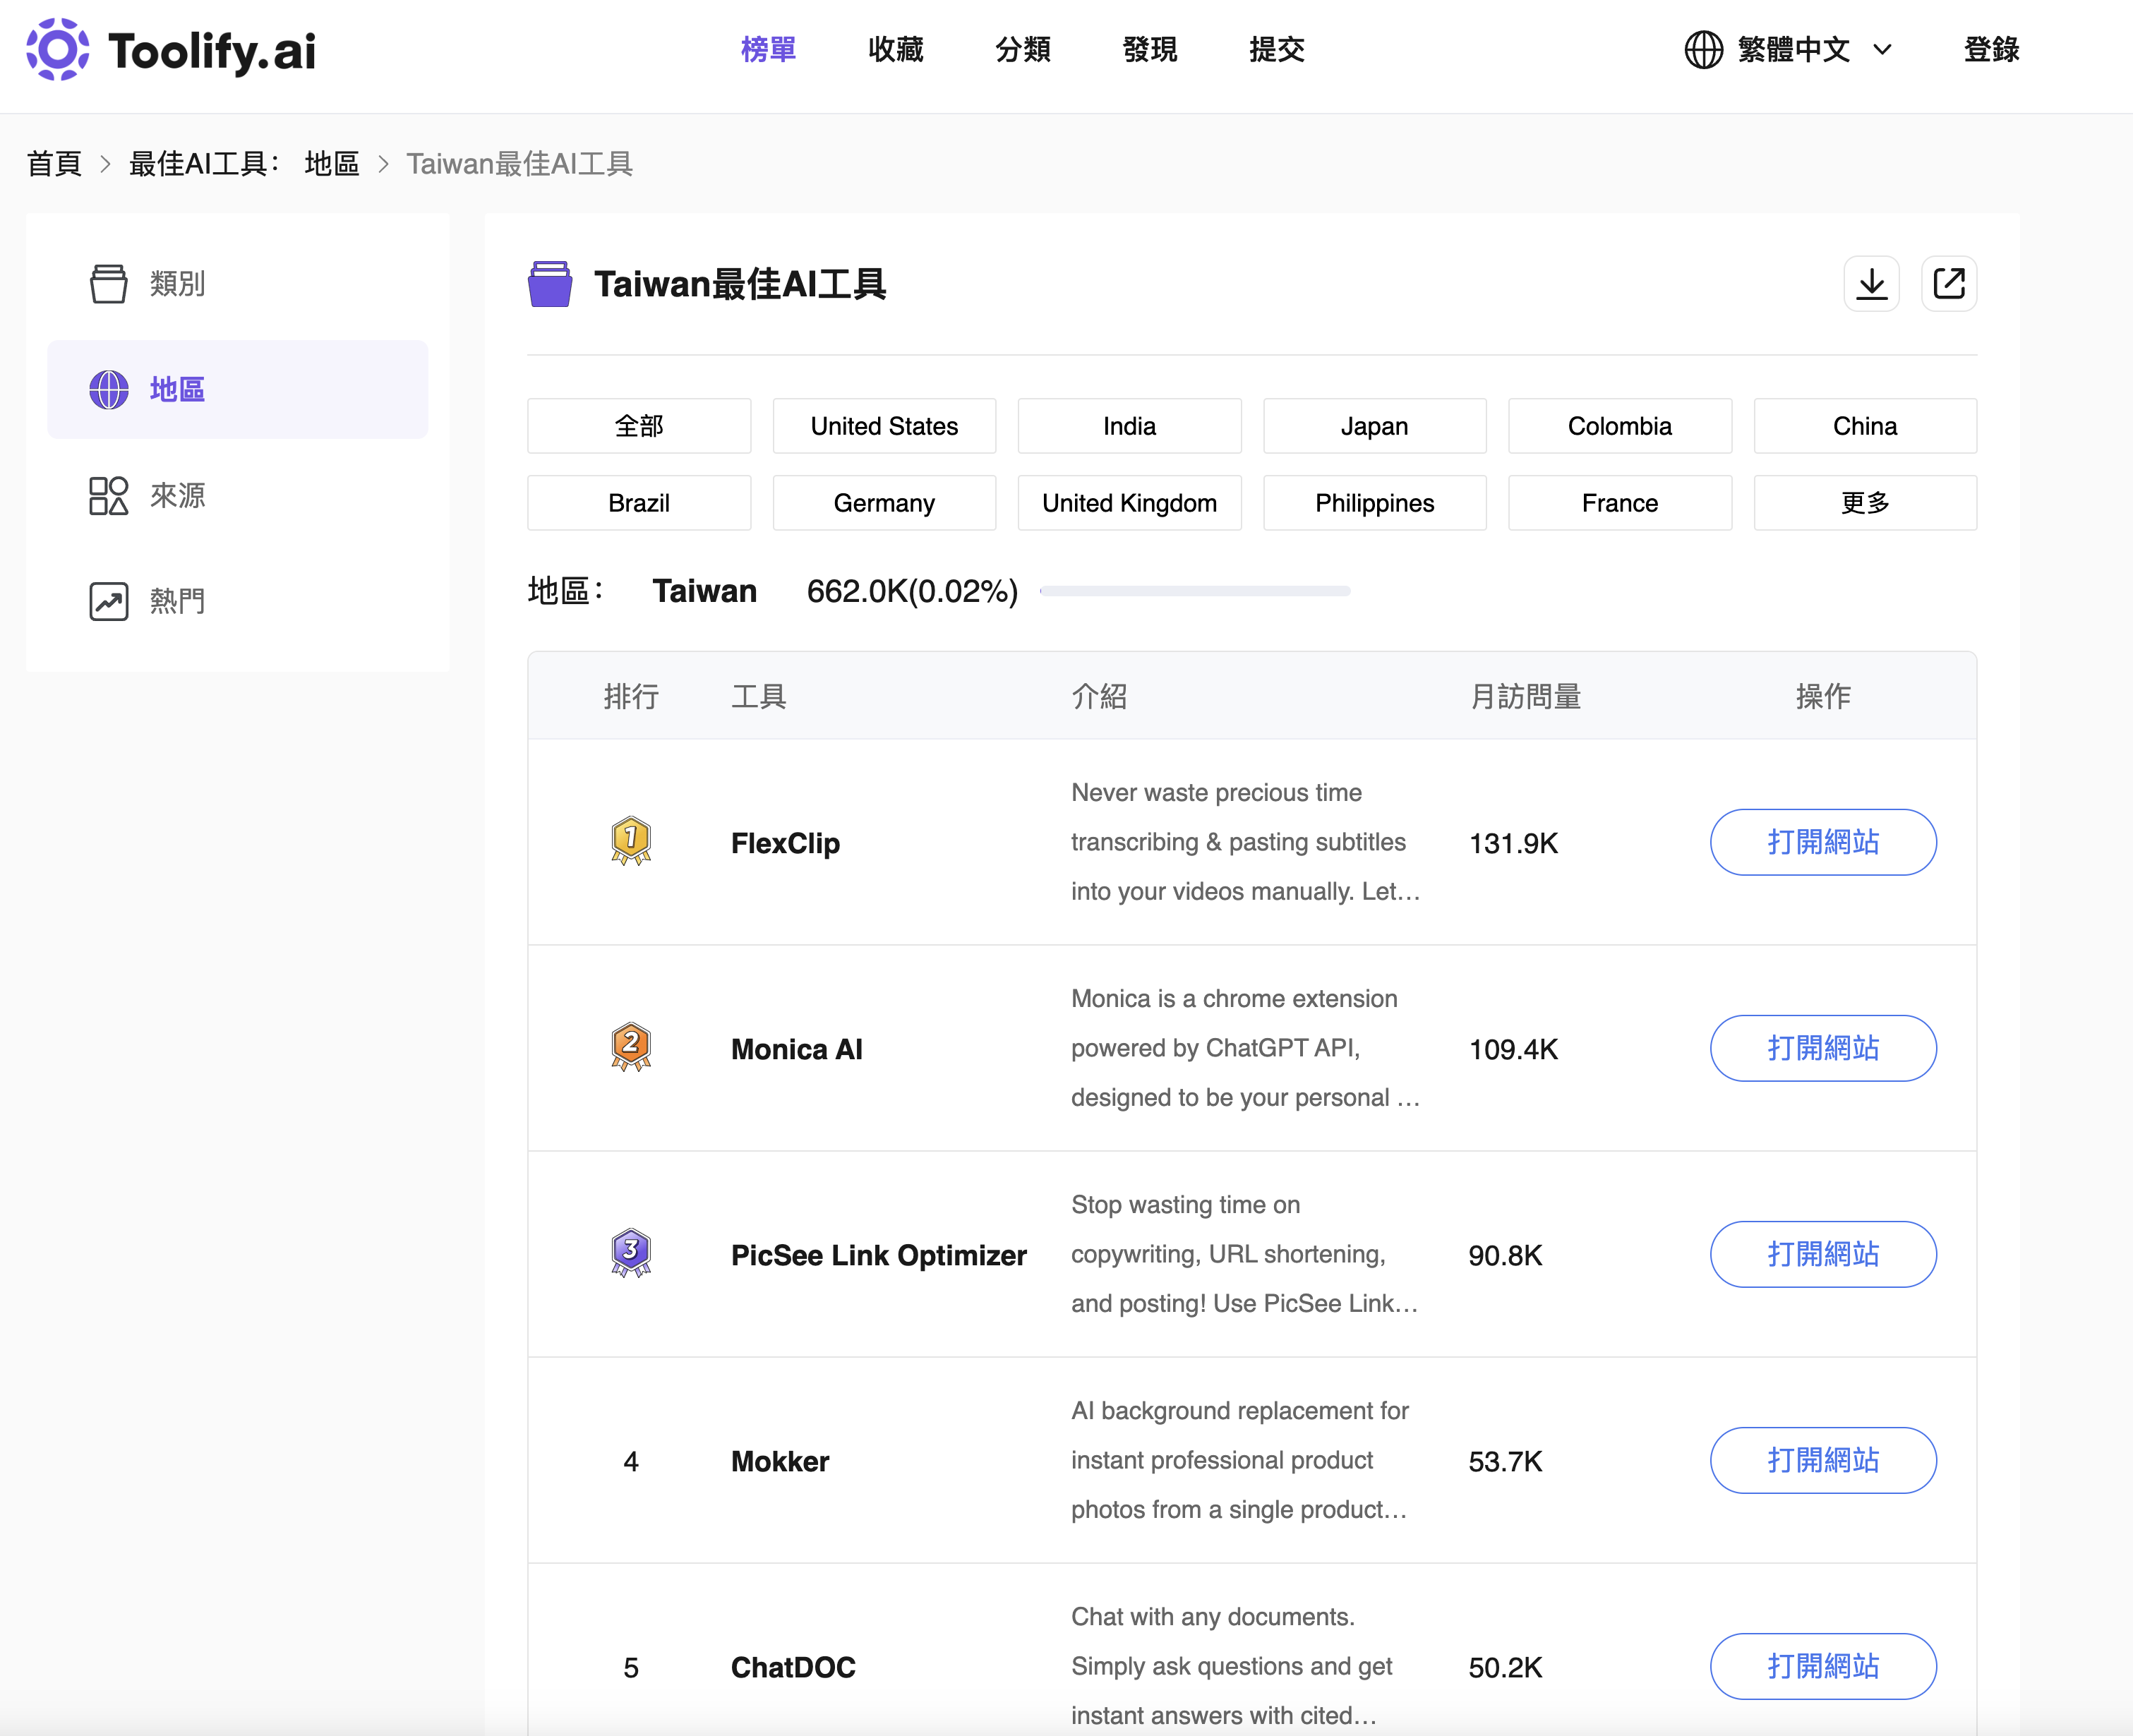Open the 榜單 nav tab

coord(768,50)
